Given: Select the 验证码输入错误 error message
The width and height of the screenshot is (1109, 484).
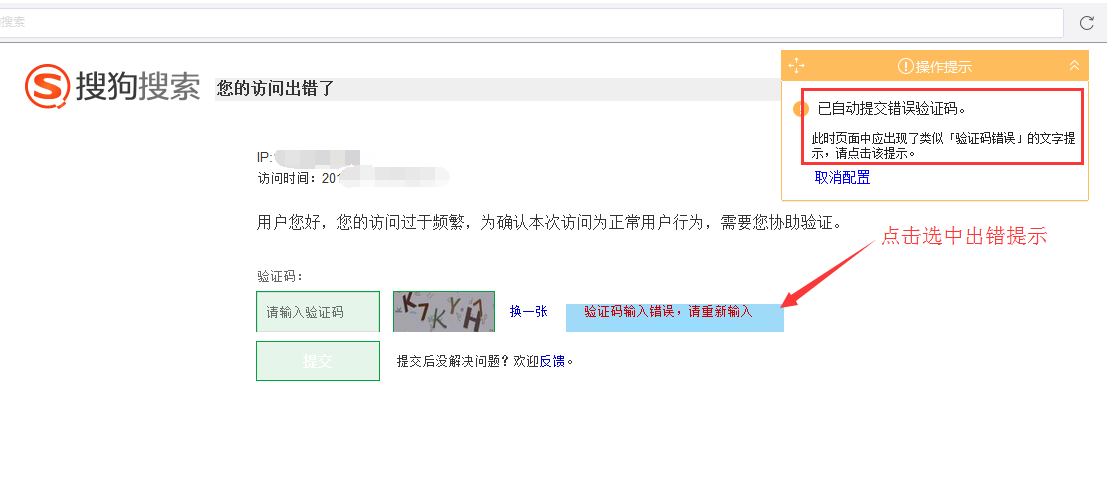Looking at the screenshot, I should [x=668, y=311].
